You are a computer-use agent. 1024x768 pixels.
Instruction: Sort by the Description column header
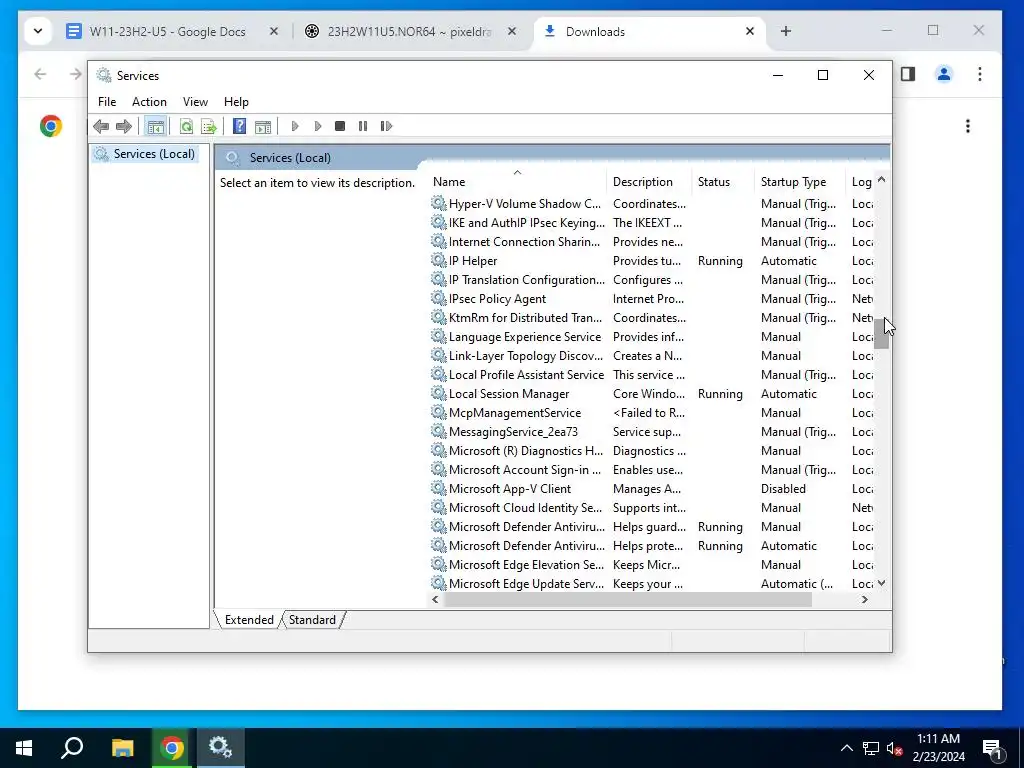point(649,182)
